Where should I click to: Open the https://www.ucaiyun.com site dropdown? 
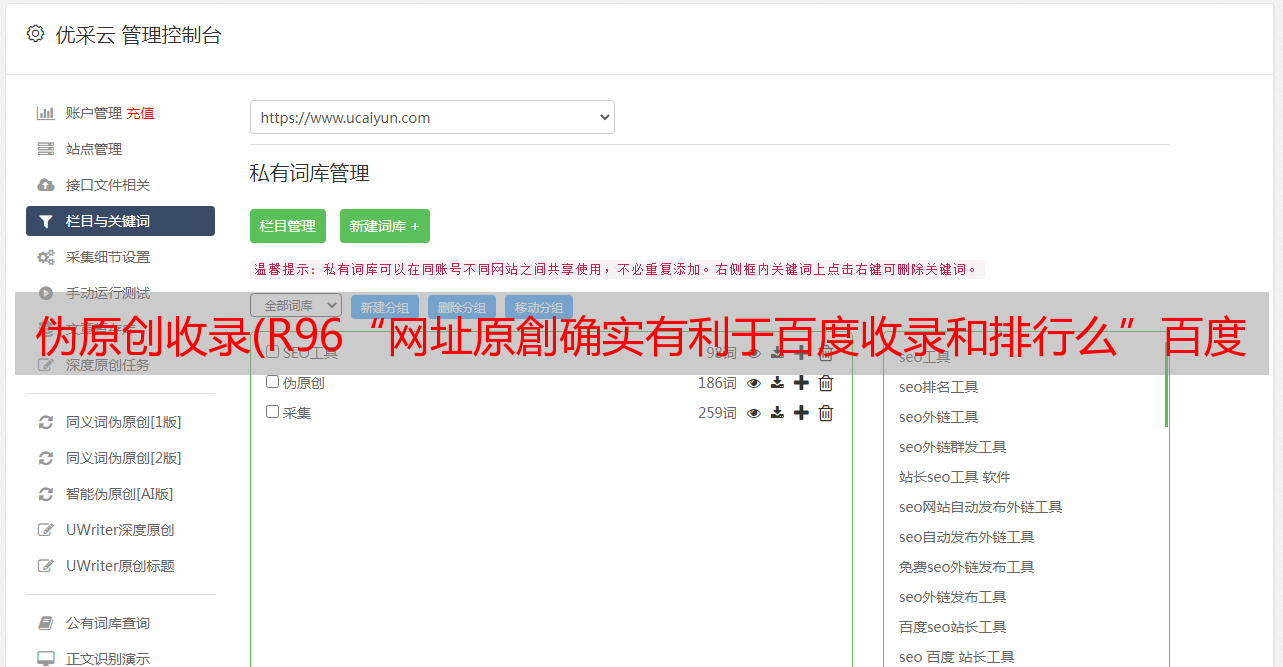point(432,117)
